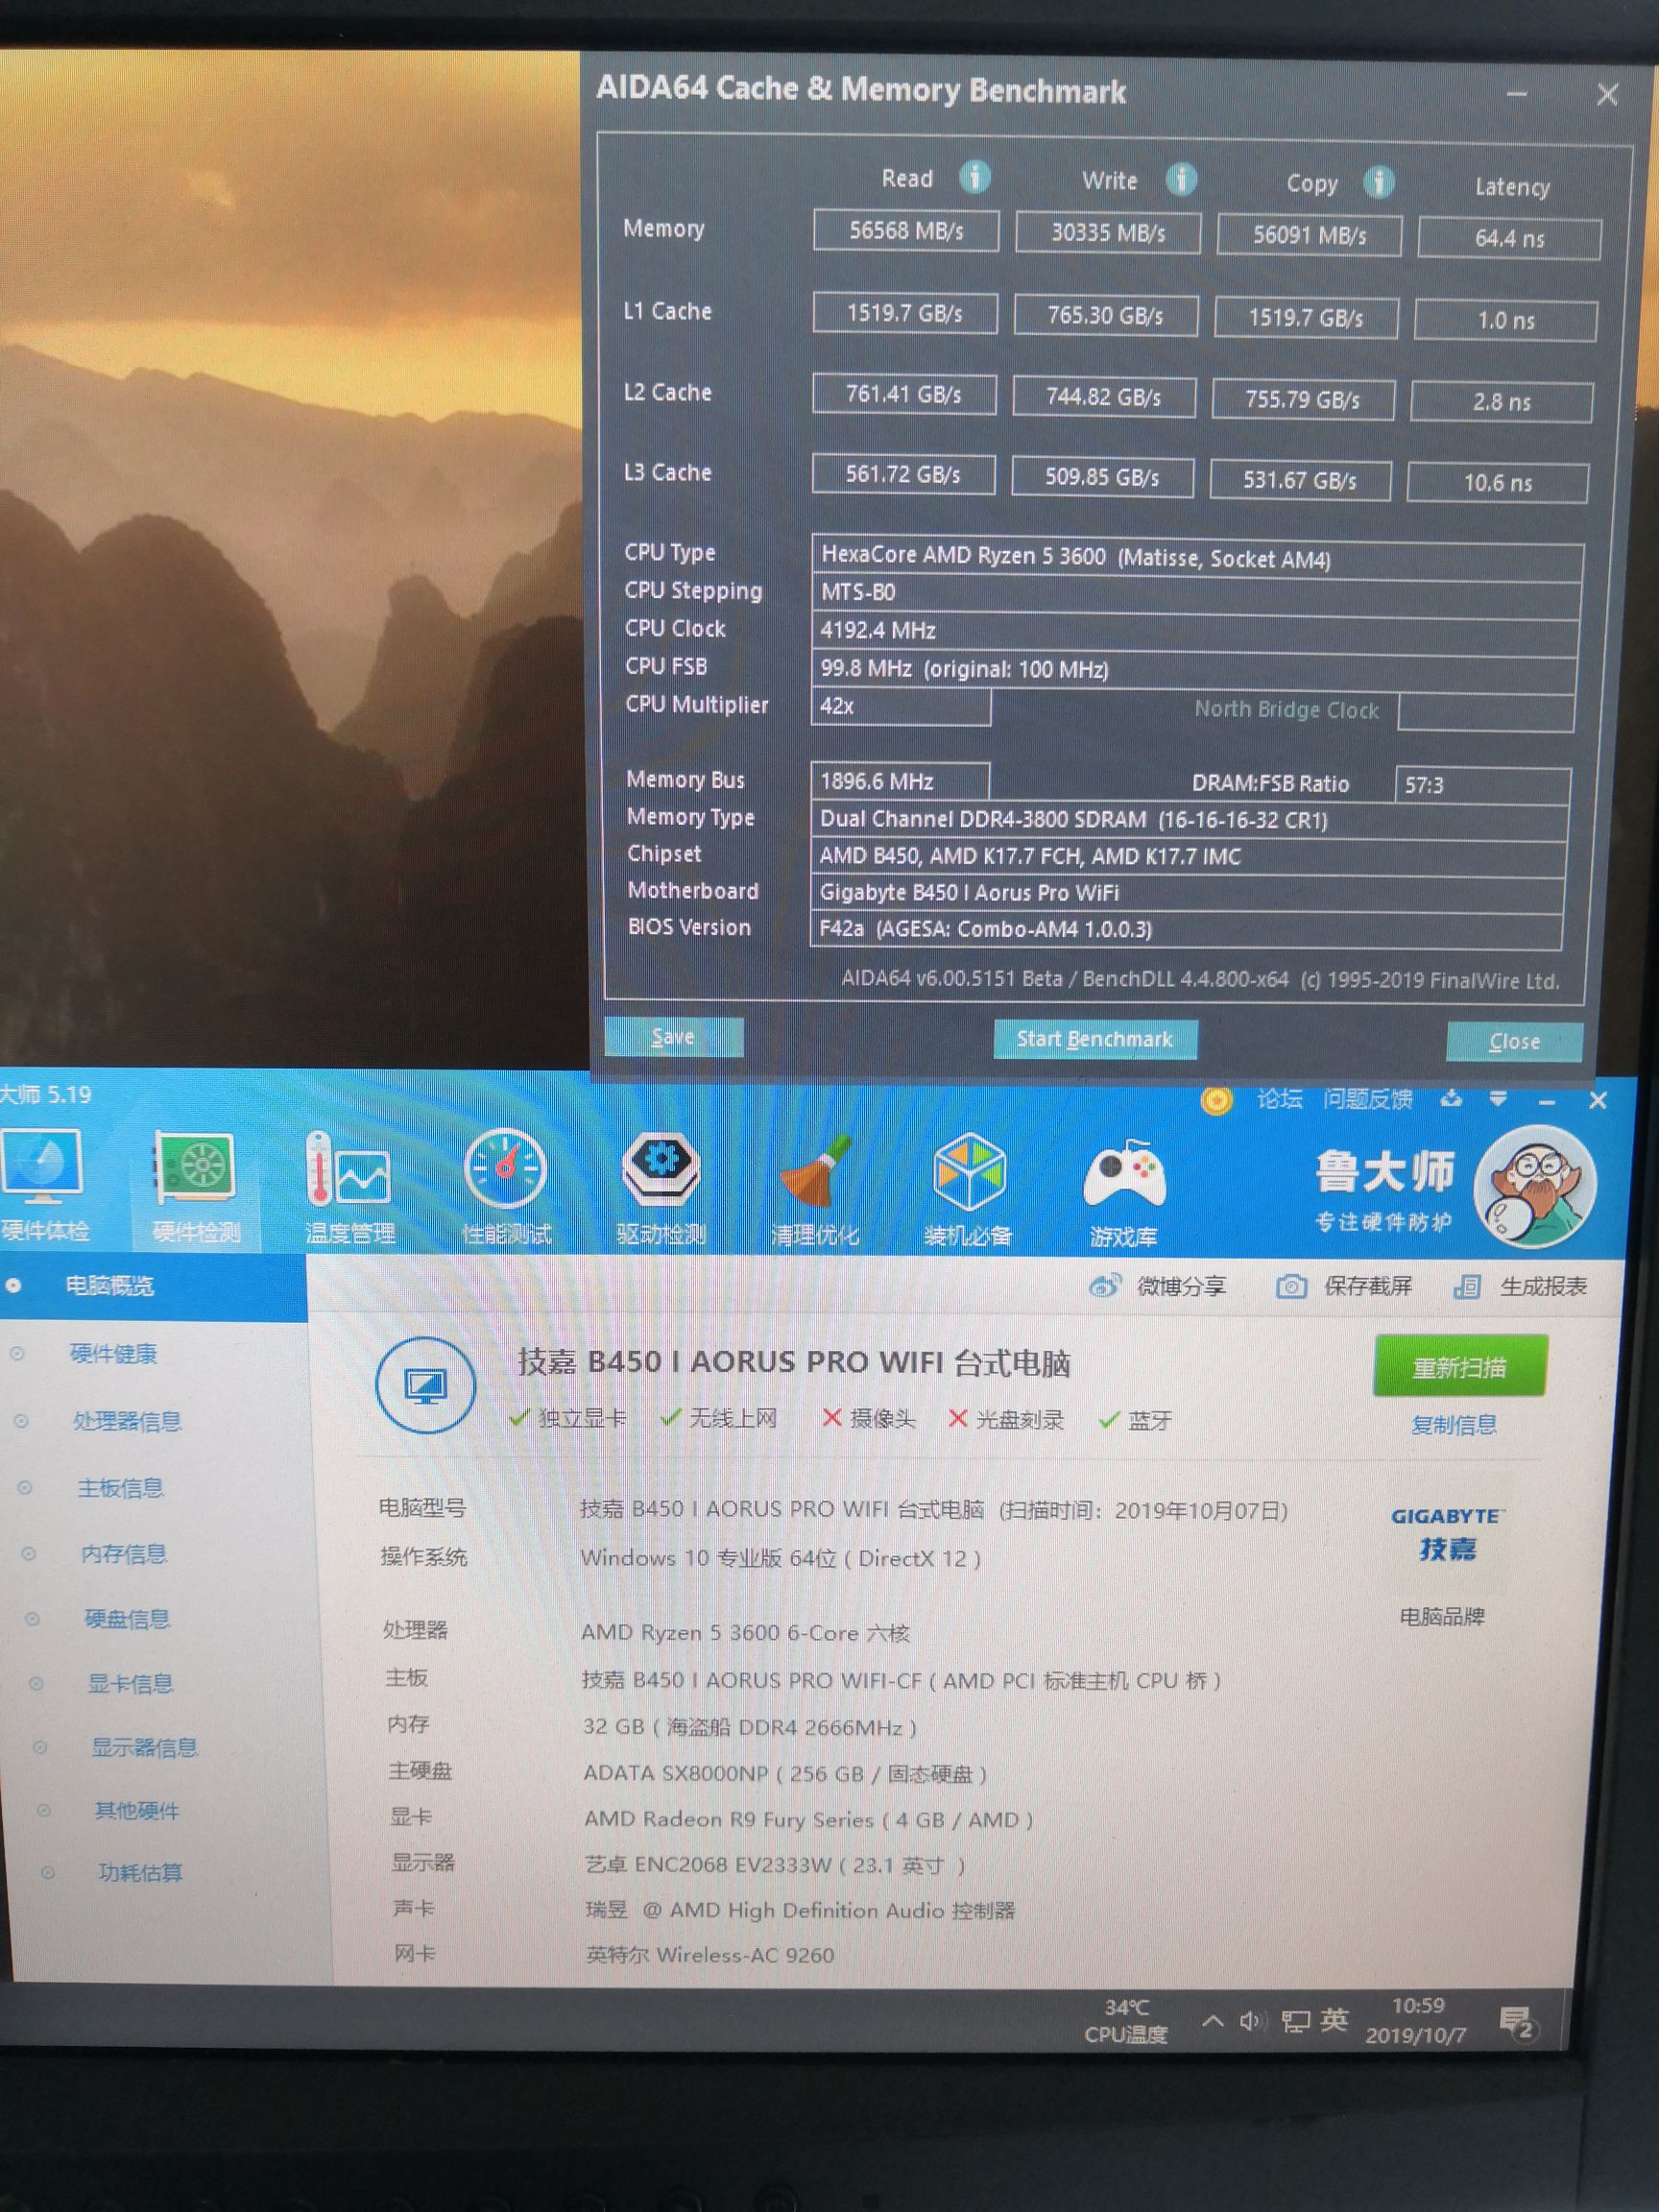Select 处理器信息 in the sidebar

(x=126, y=1421)
